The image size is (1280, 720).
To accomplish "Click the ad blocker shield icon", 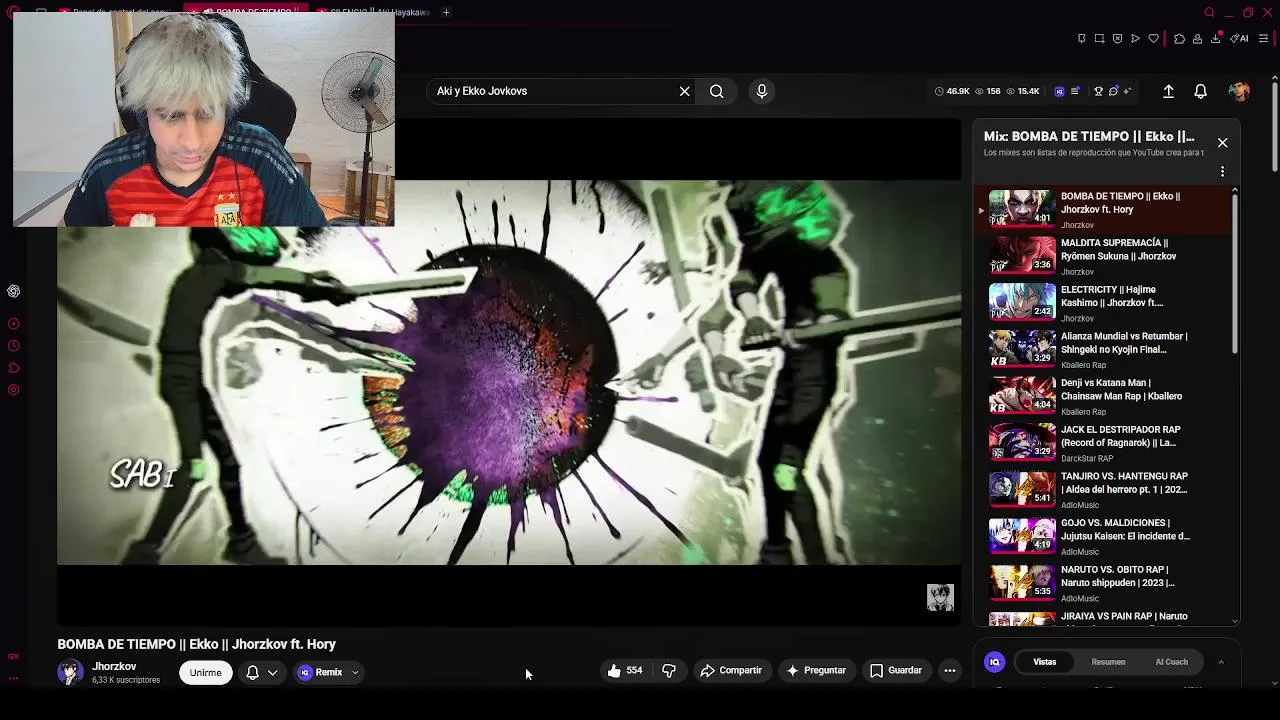I will (1117, 39).
